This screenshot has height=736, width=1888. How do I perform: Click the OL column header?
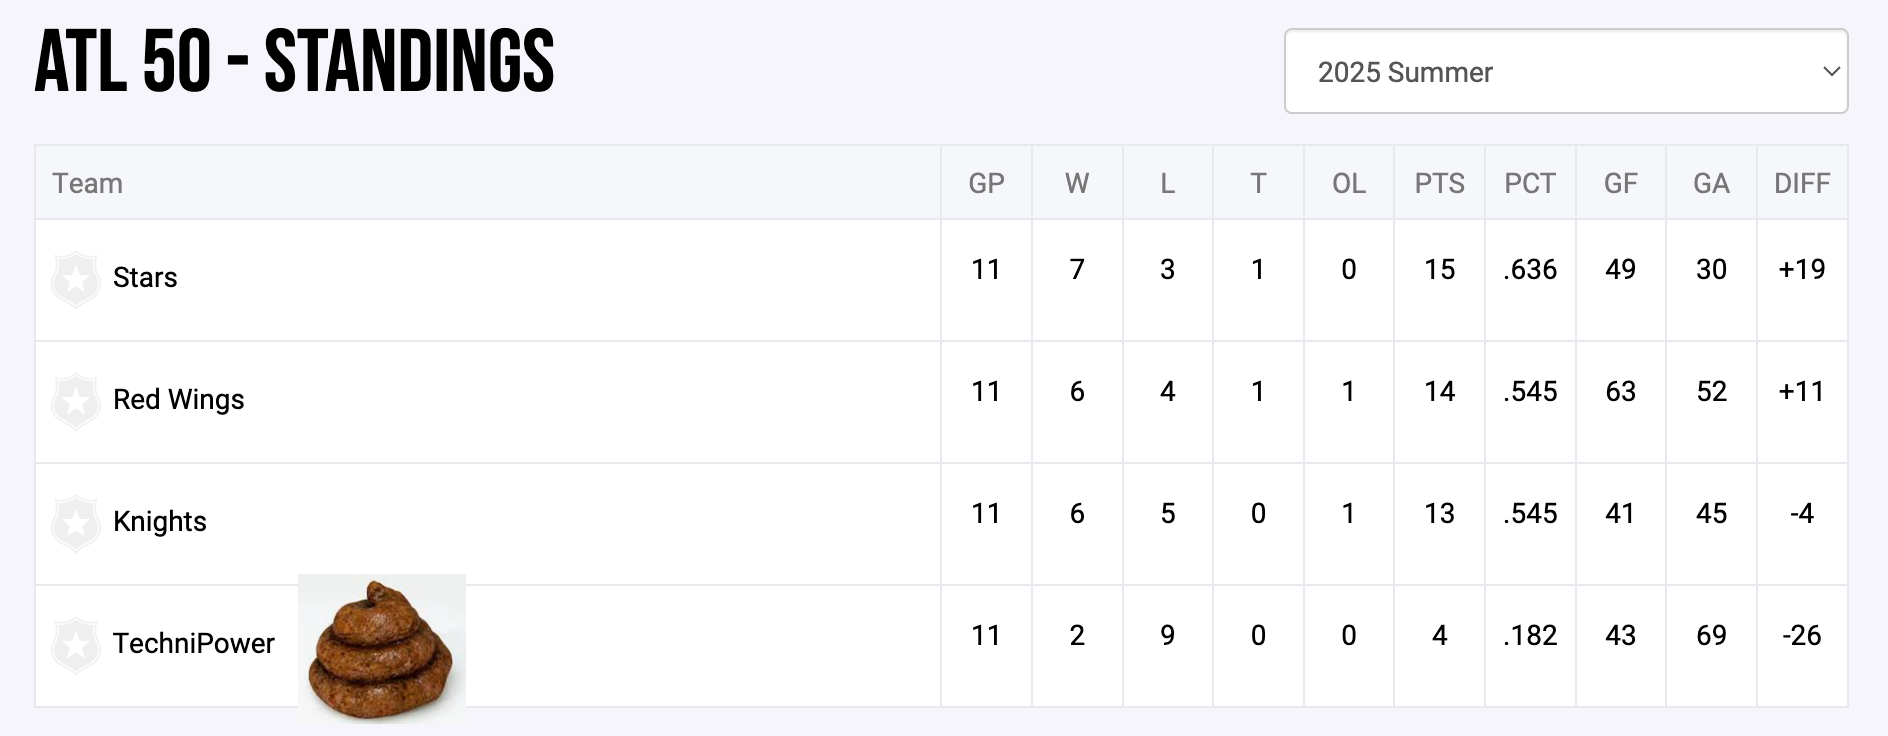point(1349,184)
